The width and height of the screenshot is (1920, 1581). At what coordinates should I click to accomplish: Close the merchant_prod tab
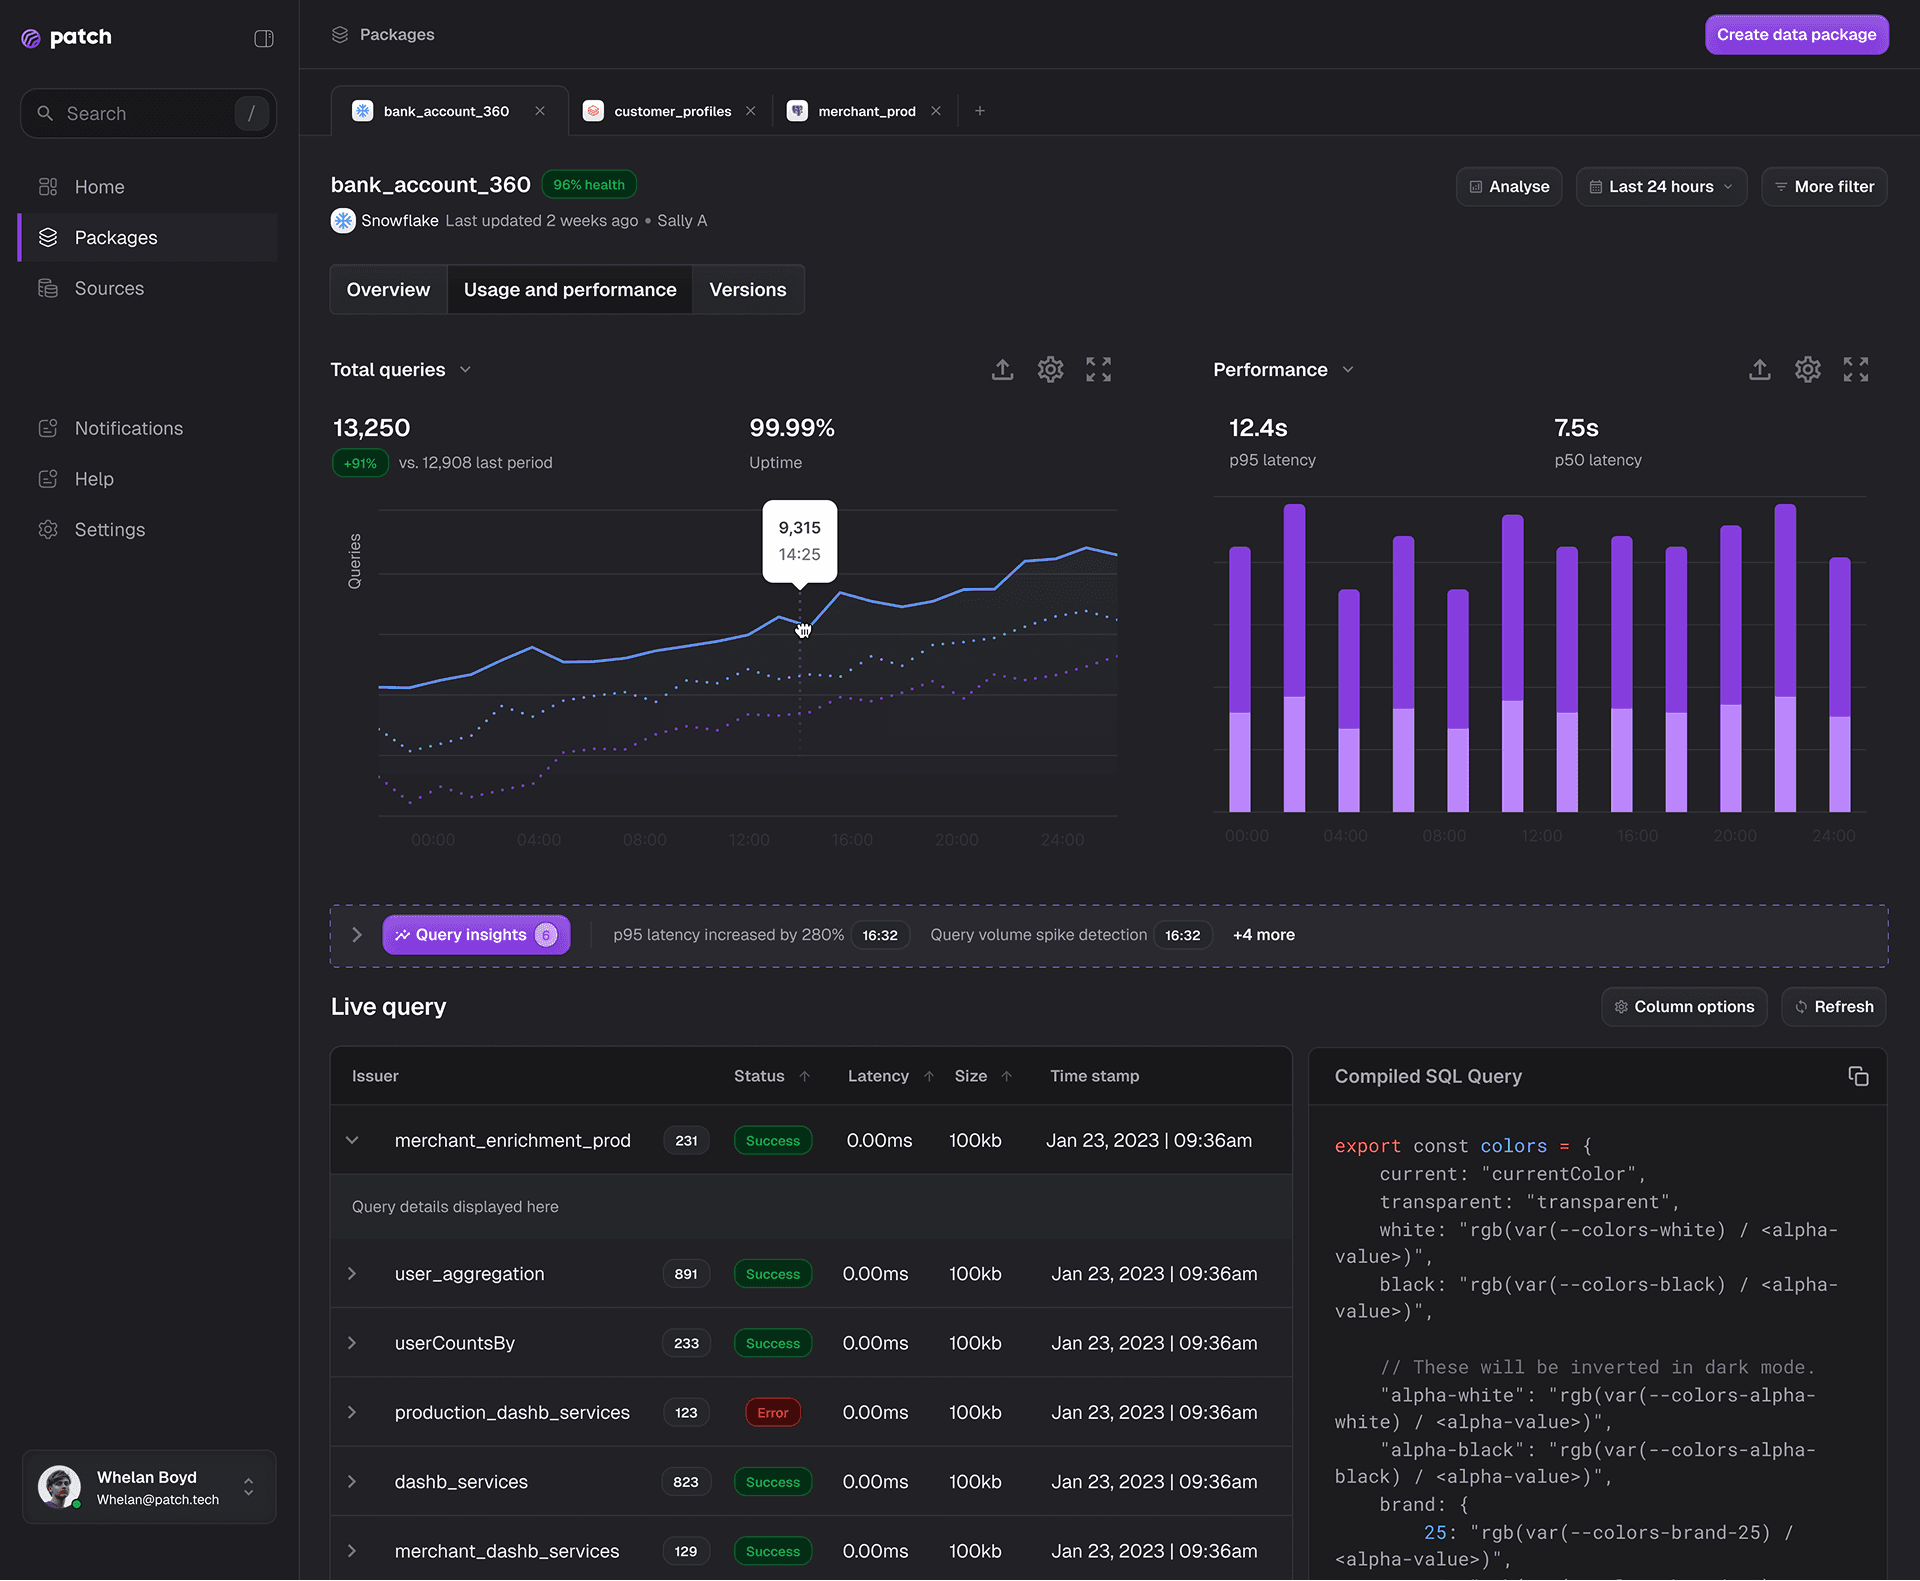(936, 111)
